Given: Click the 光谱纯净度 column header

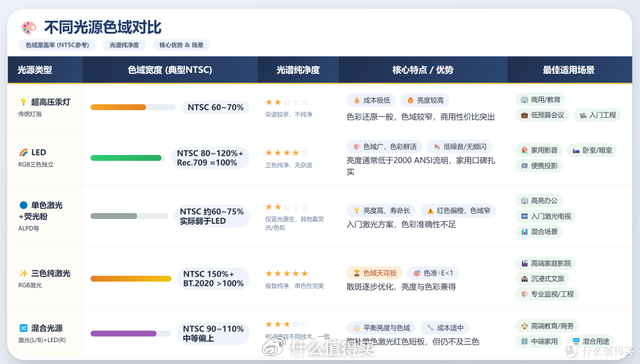Looking at the screenshot, I should pos(298,70).
